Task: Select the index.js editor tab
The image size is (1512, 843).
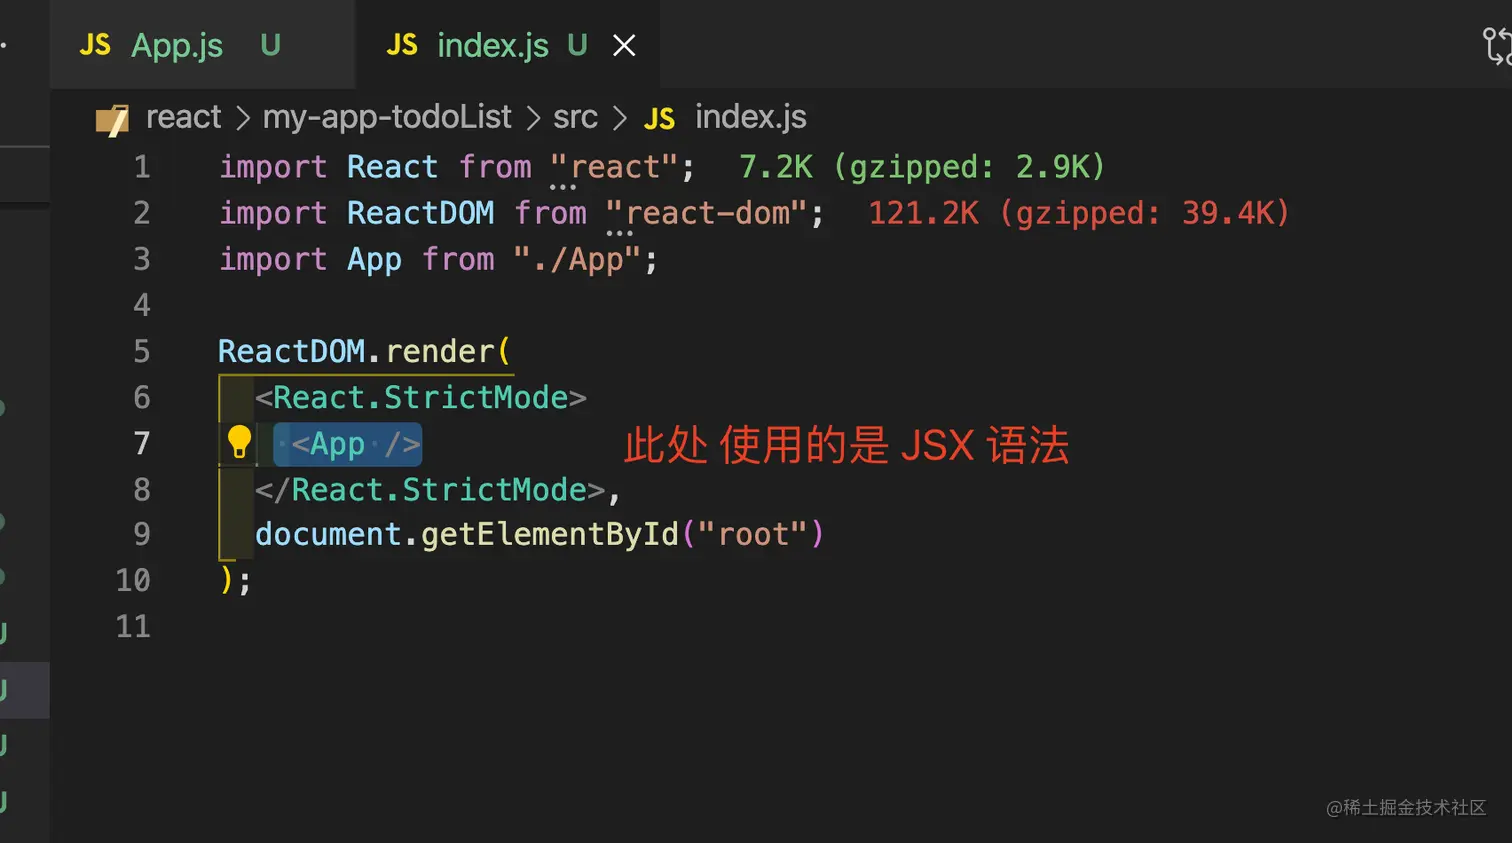Action: click(x=508, y=45)
